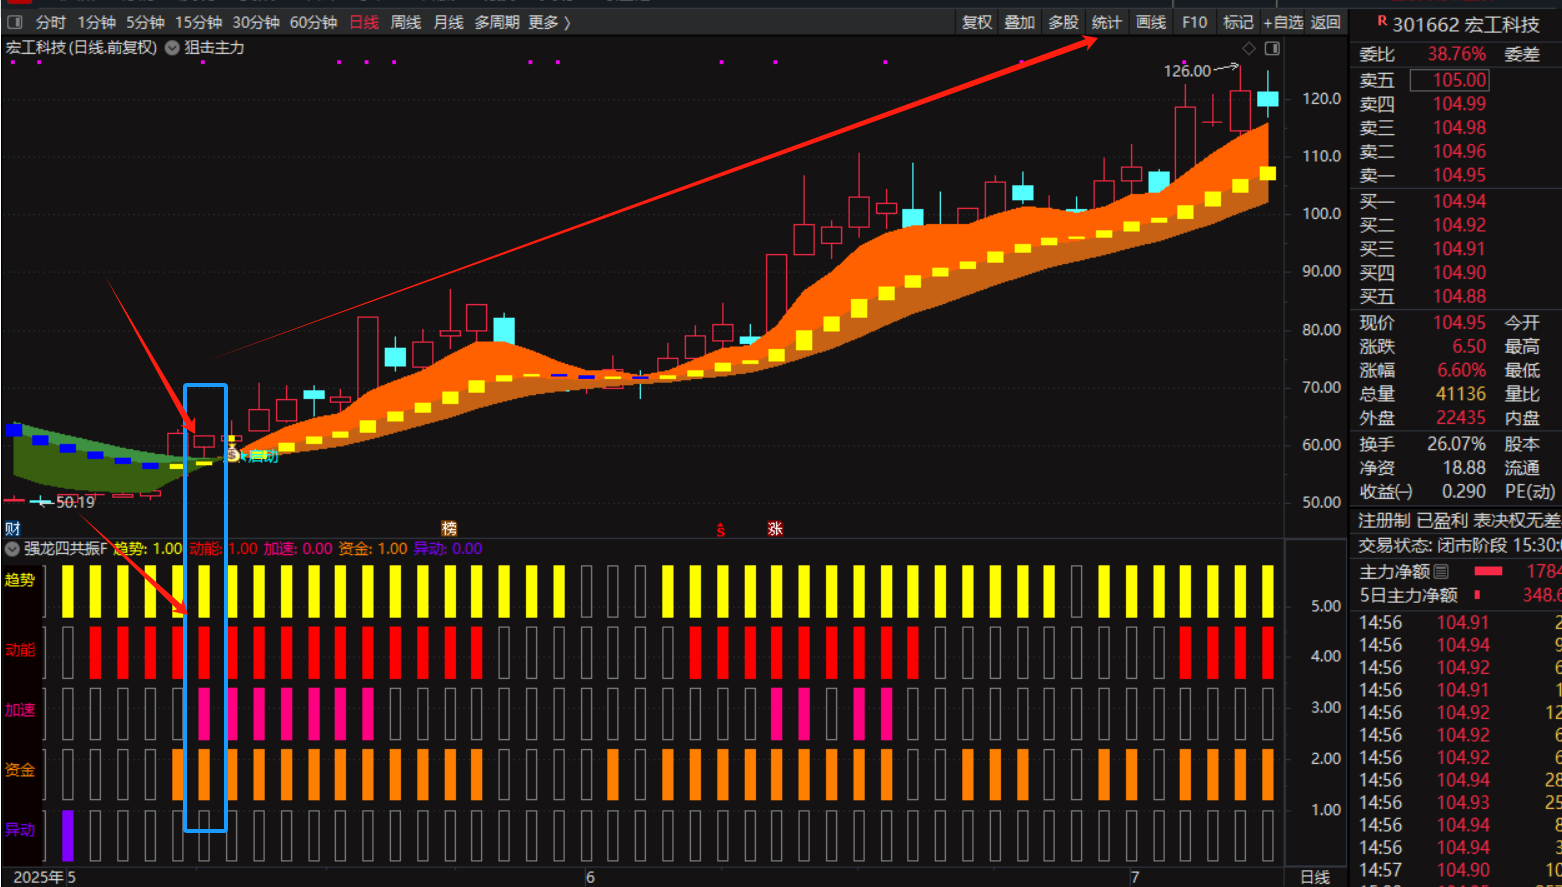Click the 涨 limit-up marker icon

click(x=775, y=529)
